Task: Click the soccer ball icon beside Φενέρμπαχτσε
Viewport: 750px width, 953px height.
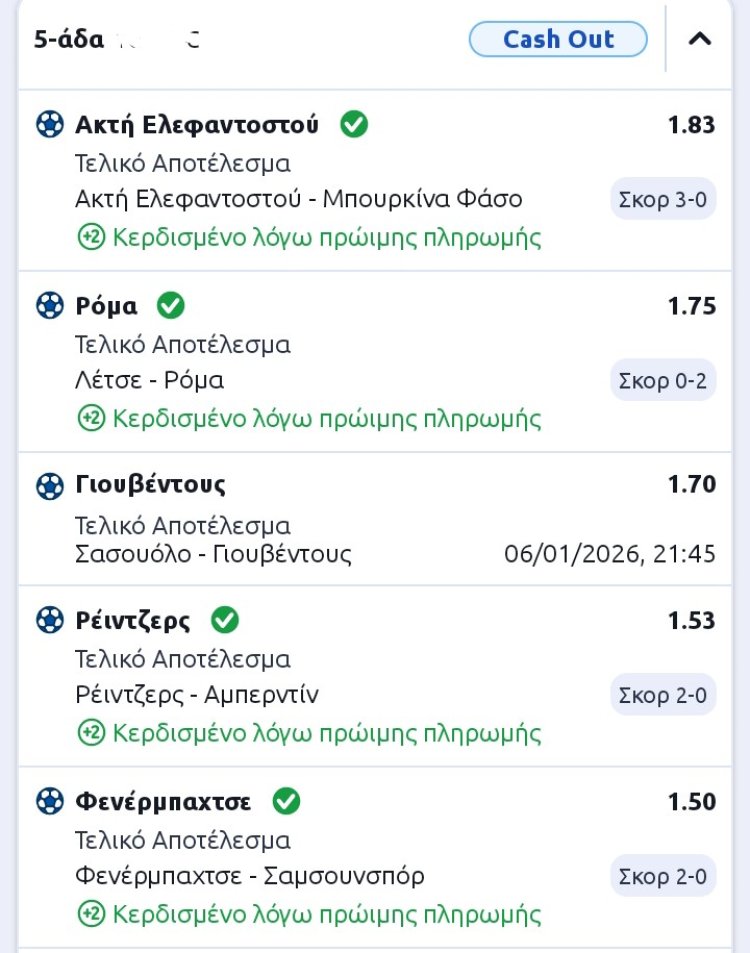Action: point(49,802)
